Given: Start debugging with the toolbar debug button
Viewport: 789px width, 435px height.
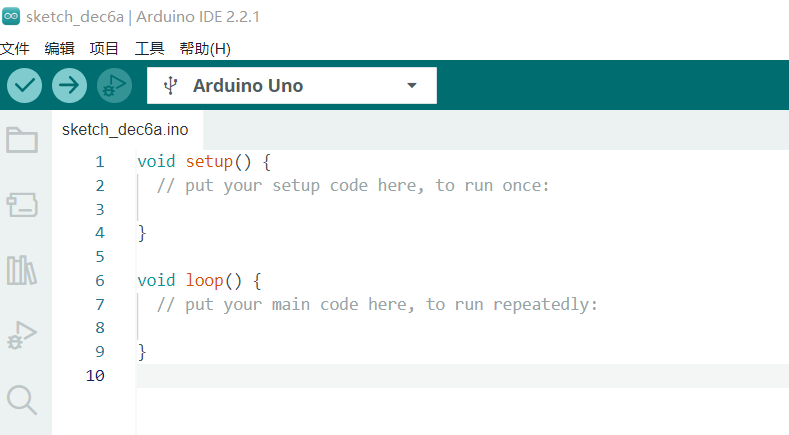Looking at the screenshot, I should coord(115,86).
